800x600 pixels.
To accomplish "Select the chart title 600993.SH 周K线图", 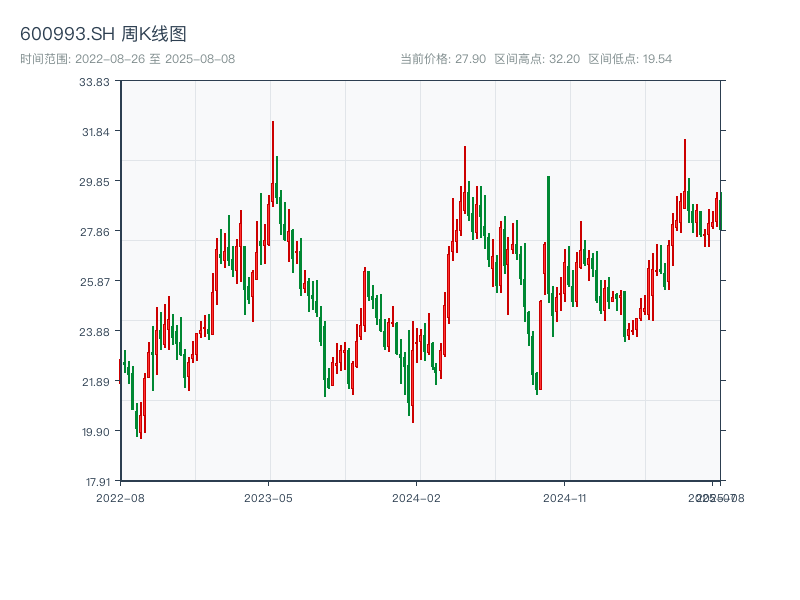I will click(x=103, y=34).
